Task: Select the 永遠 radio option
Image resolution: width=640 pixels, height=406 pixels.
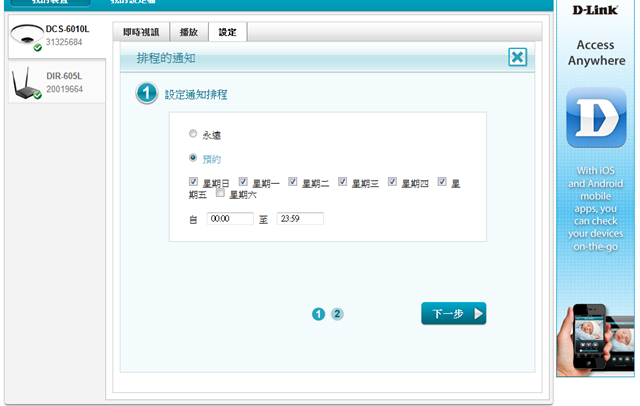Action: pos(193,133)
